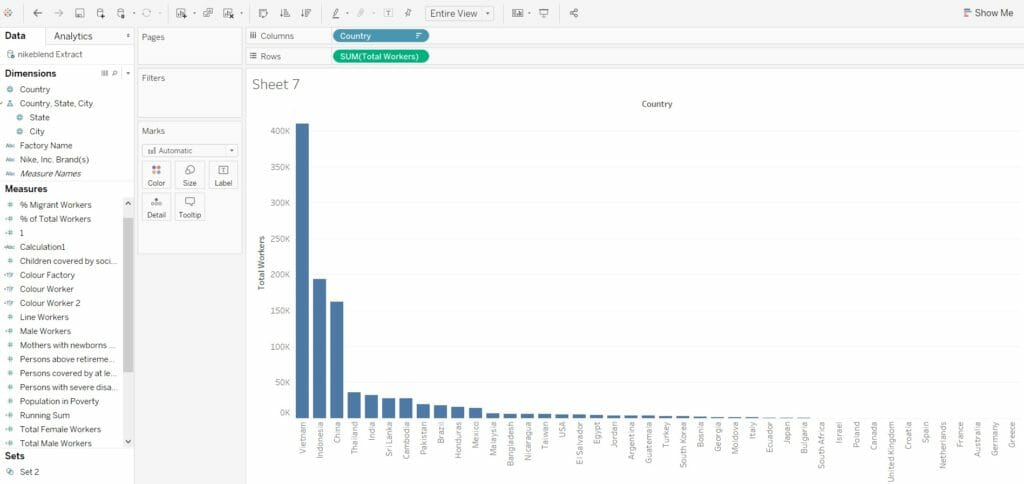Open Tooltip card in Marks
Viewport: 1024px width, 484px height.
(189, 206)
